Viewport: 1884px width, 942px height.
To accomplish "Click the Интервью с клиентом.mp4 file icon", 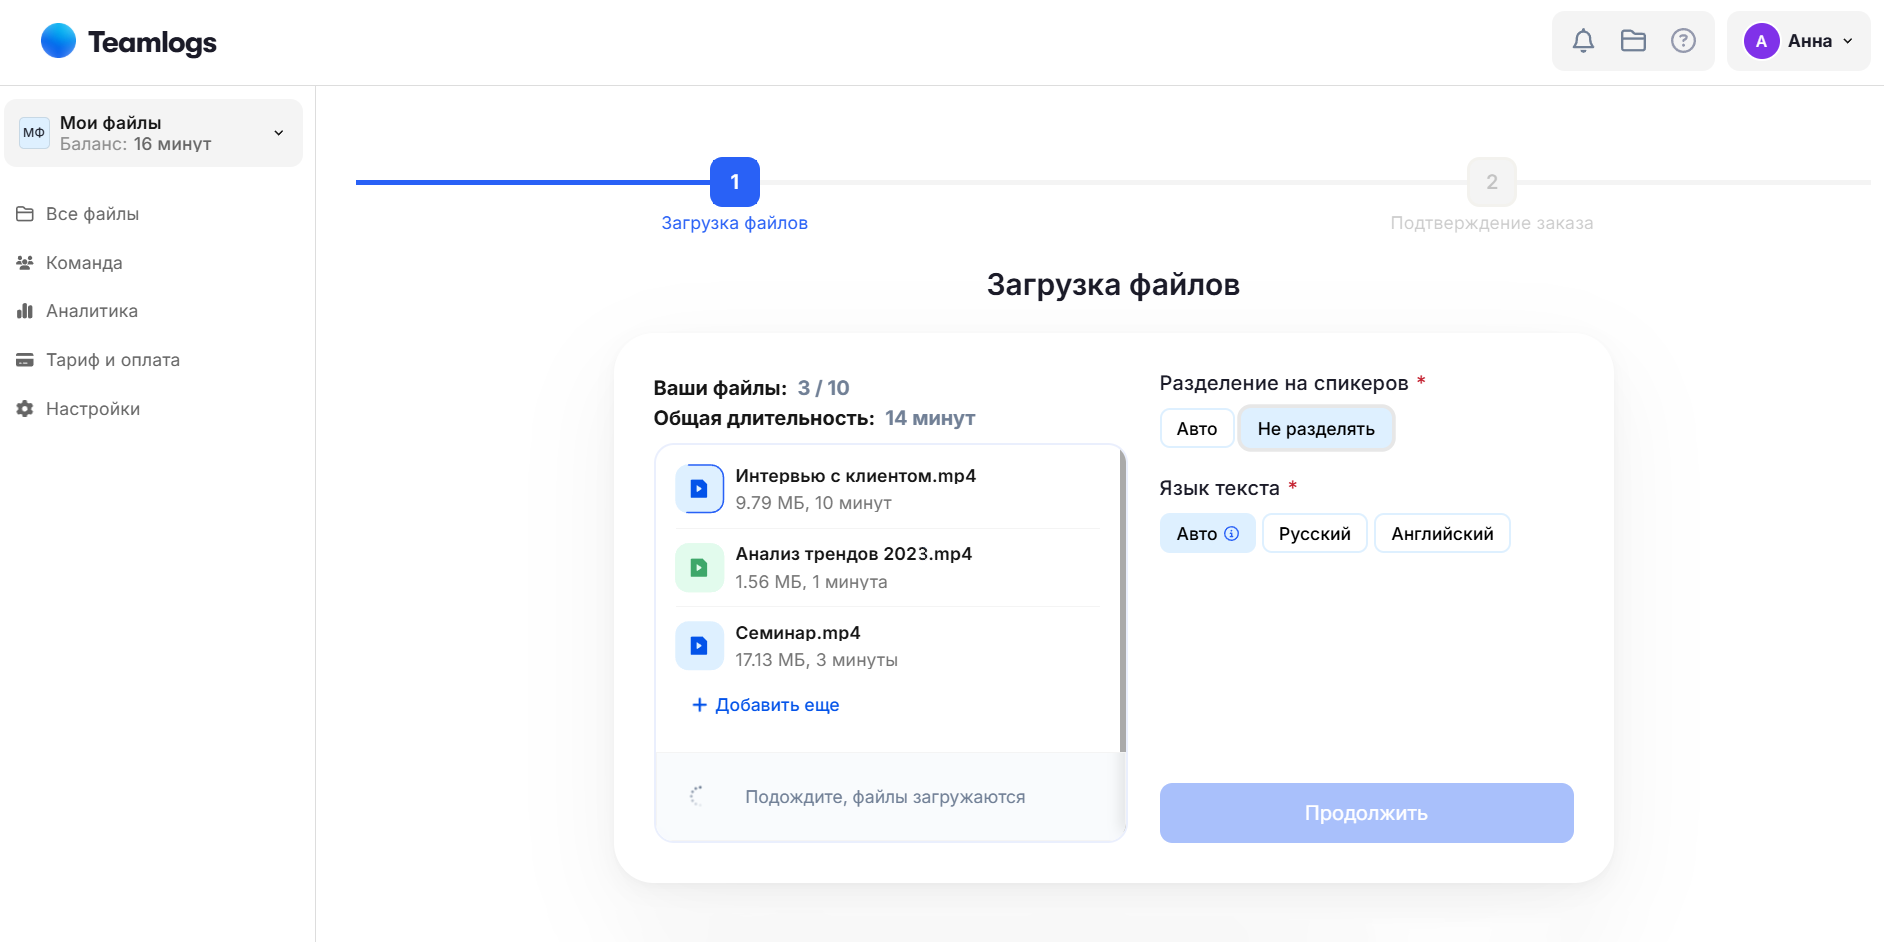I will 699,489.
